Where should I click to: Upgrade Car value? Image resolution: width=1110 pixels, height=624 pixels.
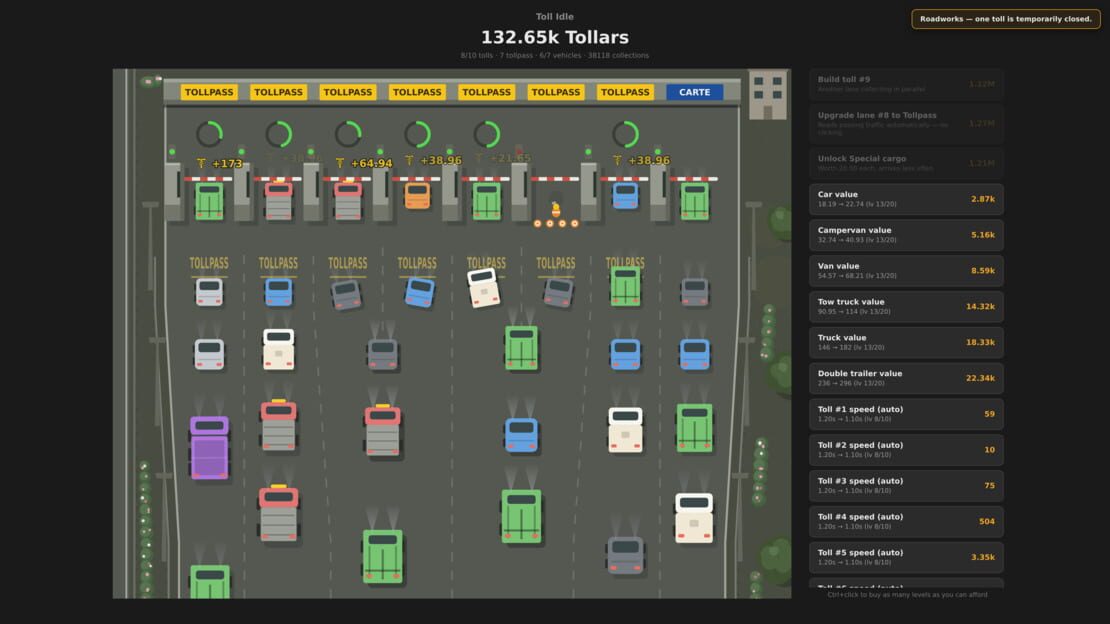pos(906,199)
